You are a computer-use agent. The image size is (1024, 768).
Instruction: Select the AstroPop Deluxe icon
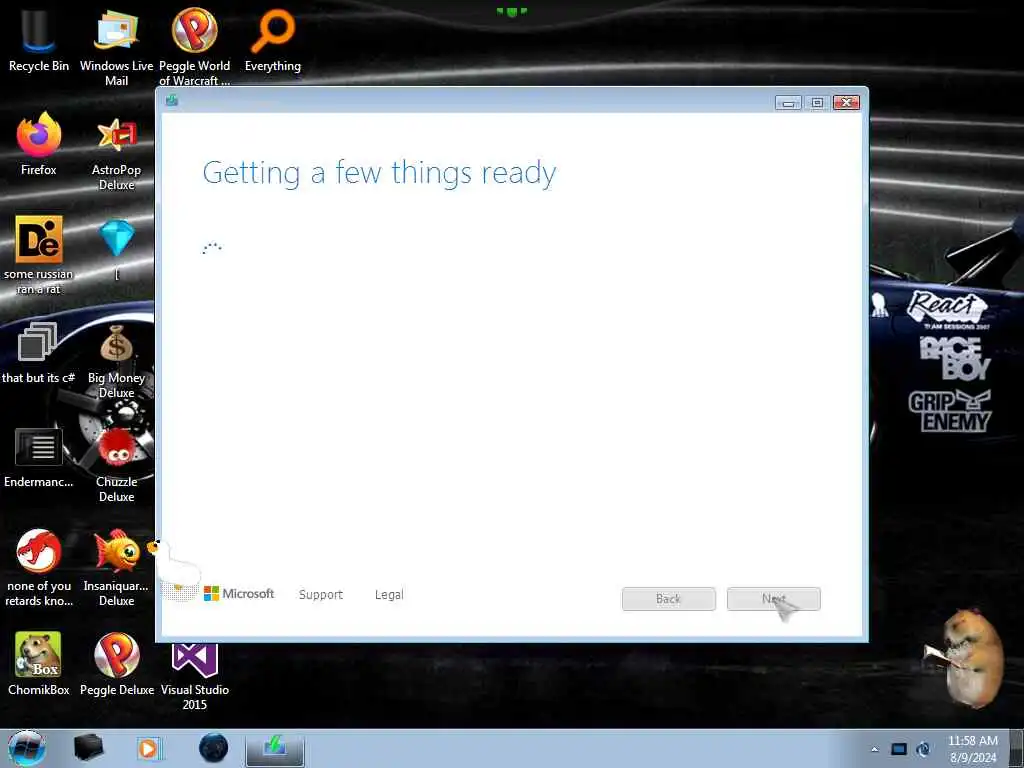point(116,152)
